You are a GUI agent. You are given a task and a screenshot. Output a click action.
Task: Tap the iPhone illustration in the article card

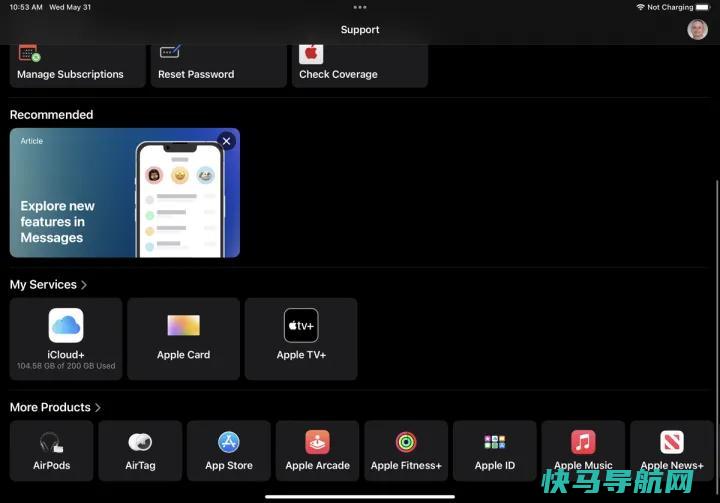pyautogui.click(x=180, y=199)
